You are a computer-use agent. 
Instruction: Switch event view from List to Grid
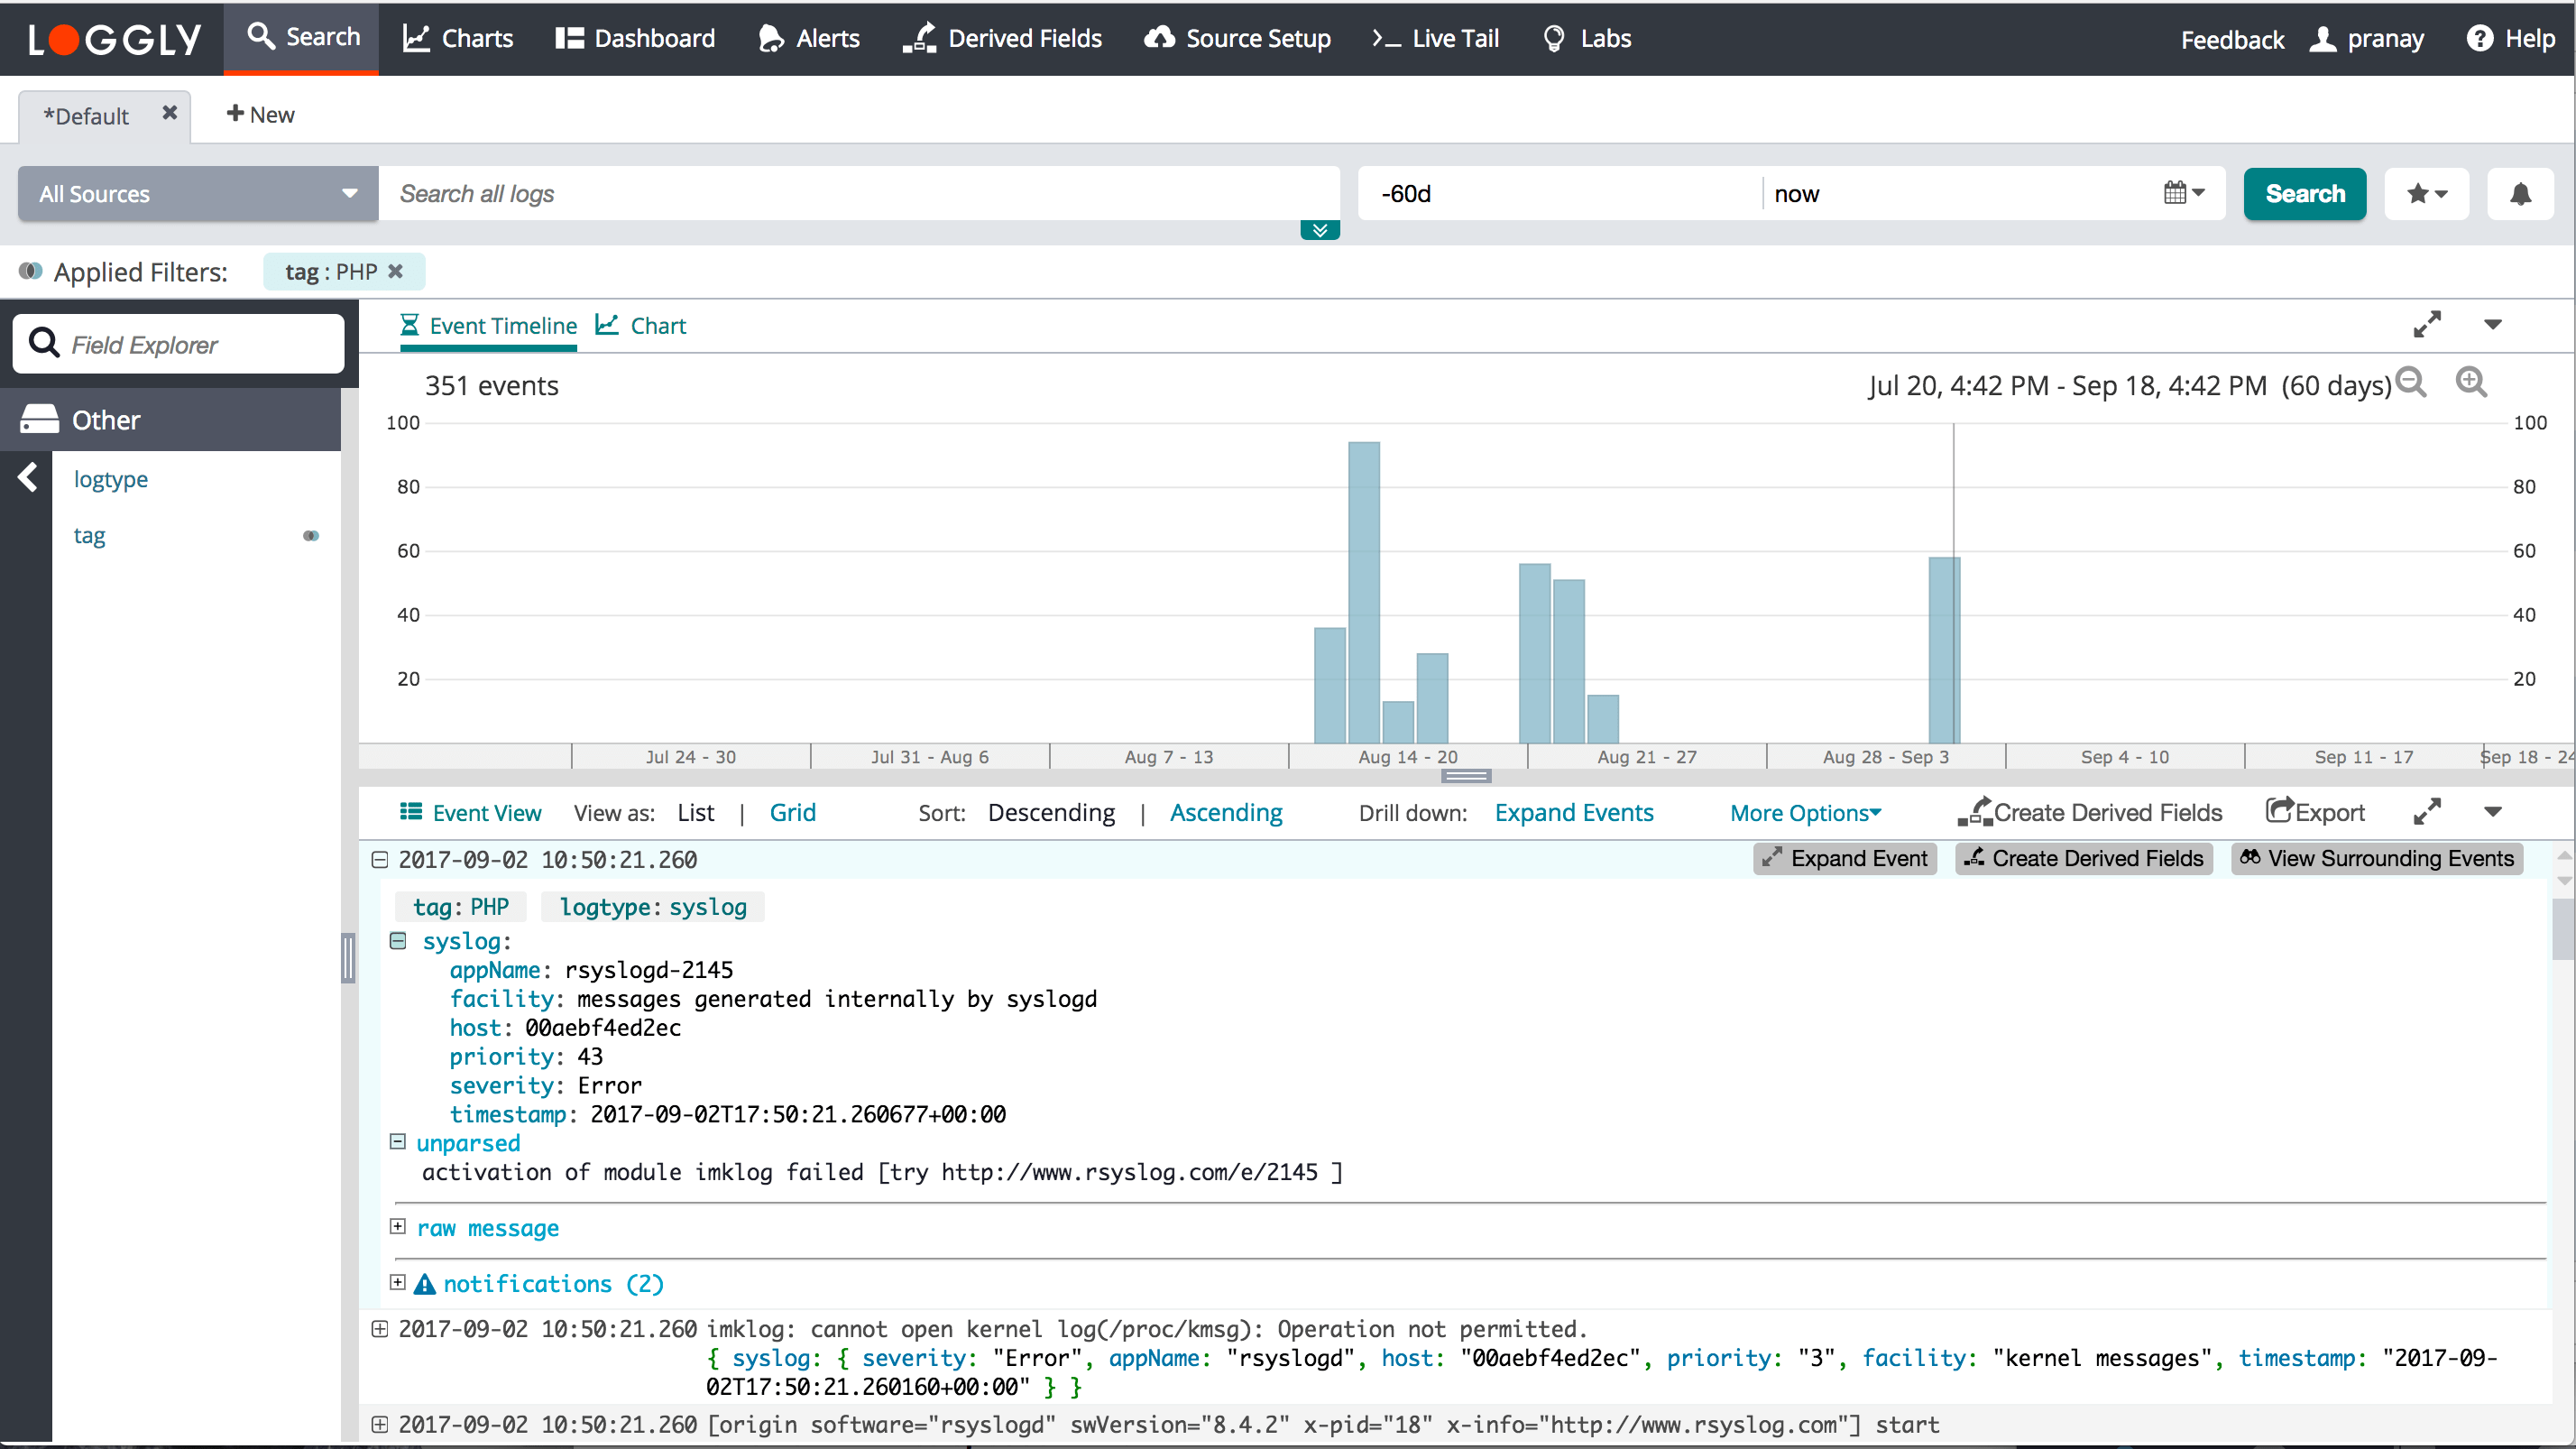point(793,812)
